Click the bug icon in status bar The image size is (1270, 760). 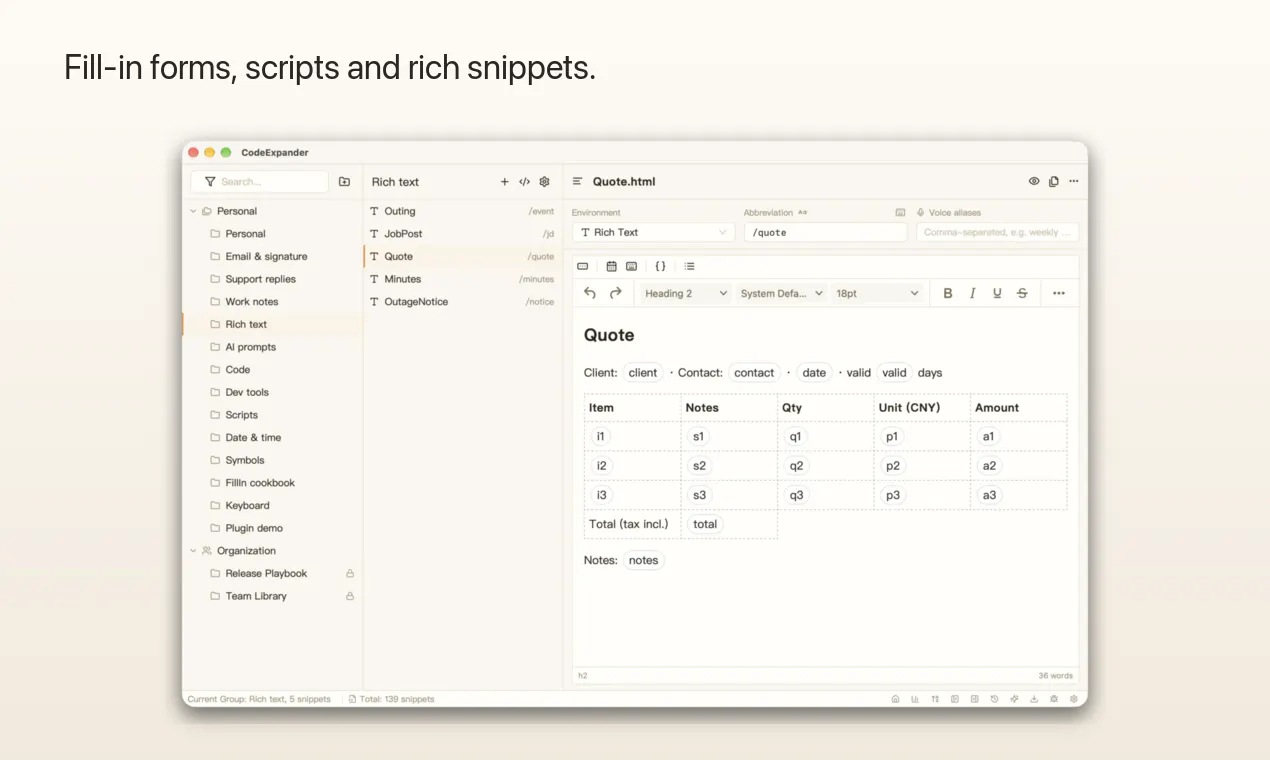click(1054, 699)
